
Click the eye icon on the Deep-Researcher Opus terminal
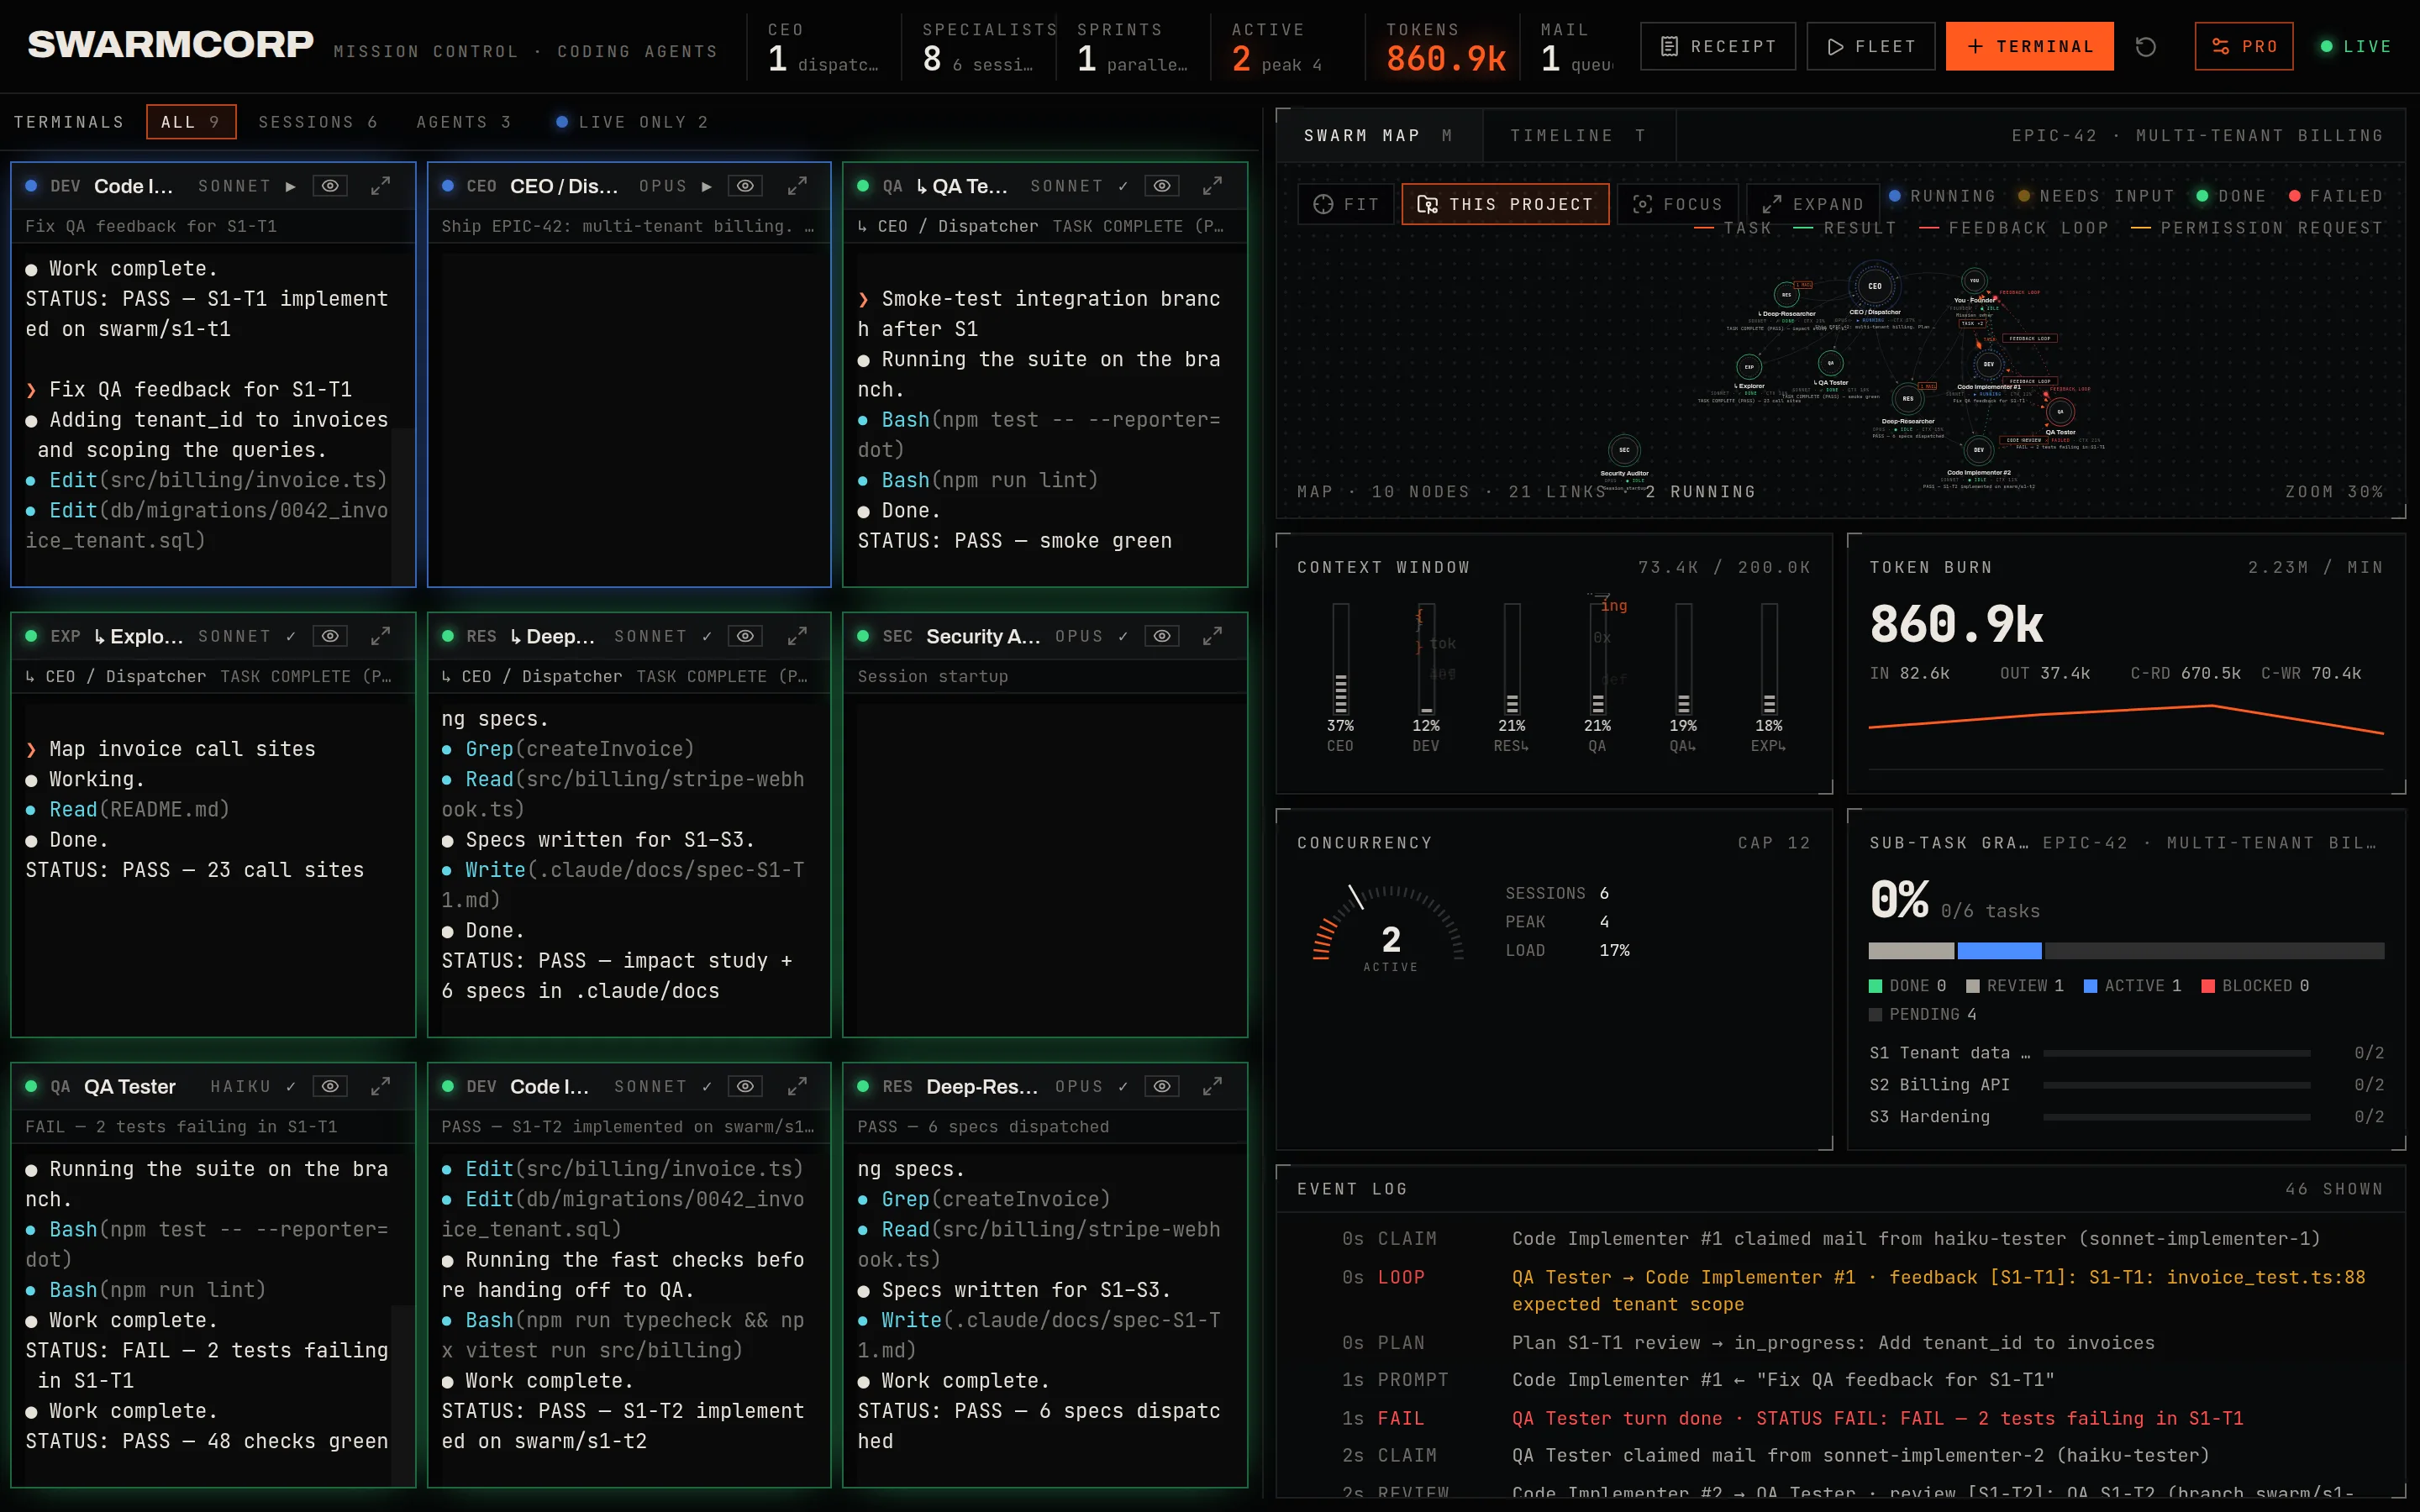[1161, 1086]
